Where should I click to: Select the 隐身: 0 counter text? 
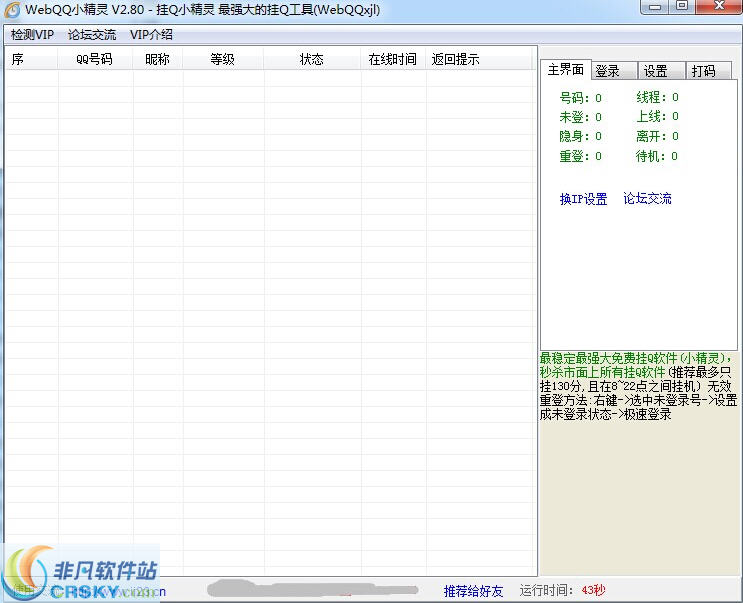(x=580, y=136)
